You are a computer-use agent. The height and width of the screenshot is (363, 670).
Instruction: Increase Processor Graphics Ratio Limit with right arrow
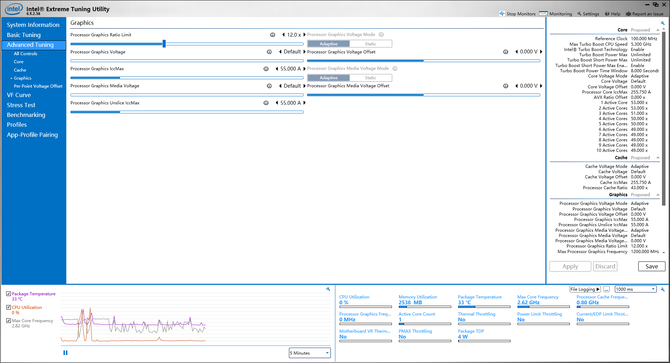(304, 35)
